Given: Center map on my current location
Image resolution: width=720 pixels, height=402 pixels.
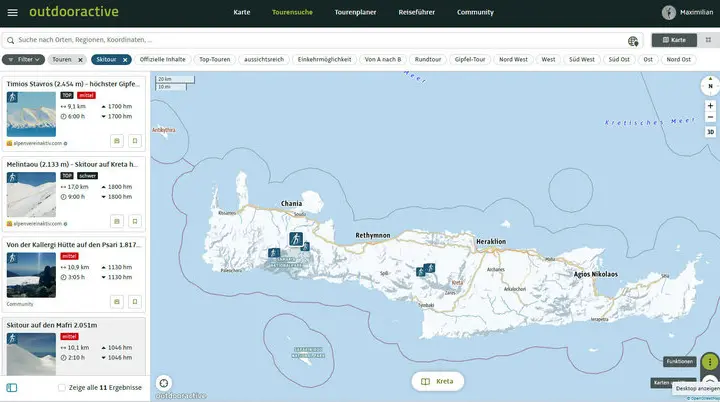Looking at the screenshot, I should coord(164,382).
